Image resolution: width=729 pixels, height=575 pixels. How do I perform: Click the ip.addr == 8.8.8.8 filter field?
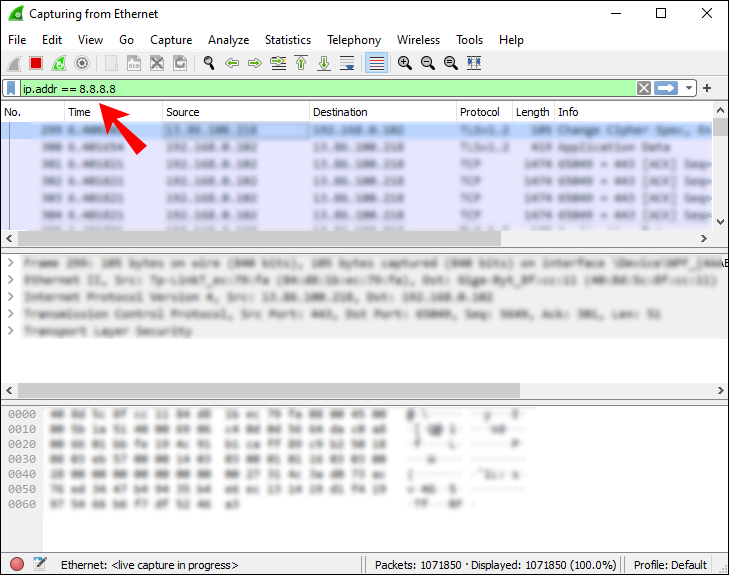328,88
